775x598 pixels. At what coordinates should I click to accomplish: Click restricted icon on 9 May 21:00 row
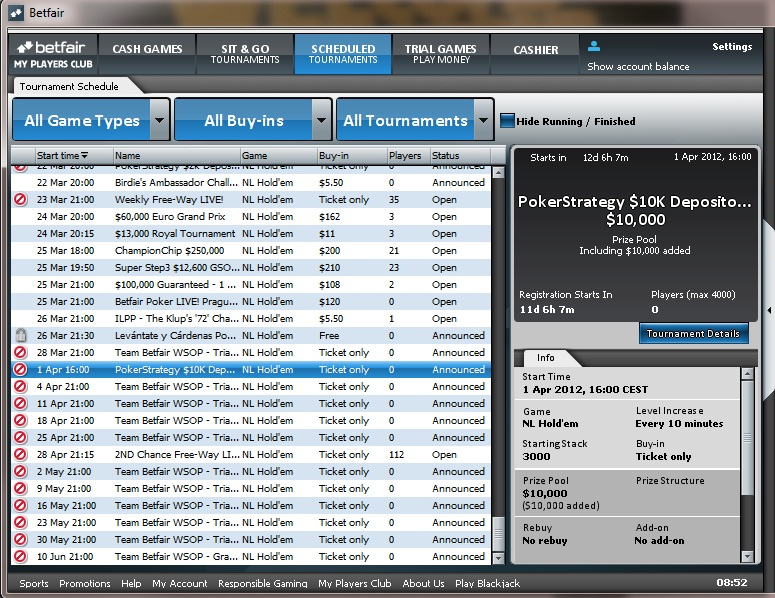20,488
